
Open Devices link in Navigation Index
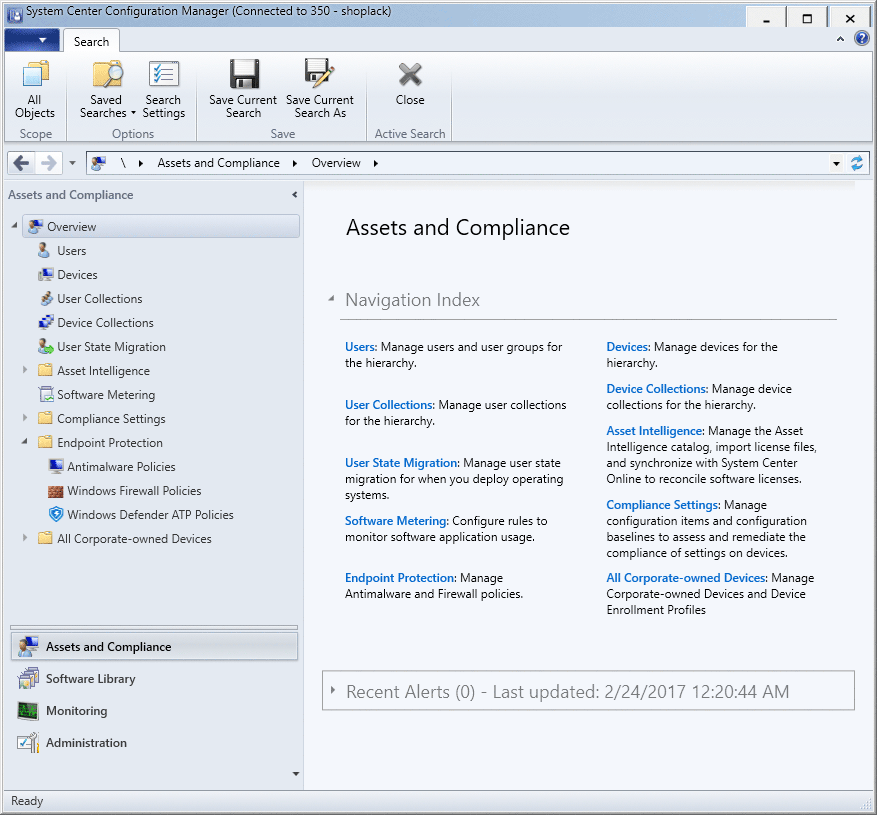(627, 347)
